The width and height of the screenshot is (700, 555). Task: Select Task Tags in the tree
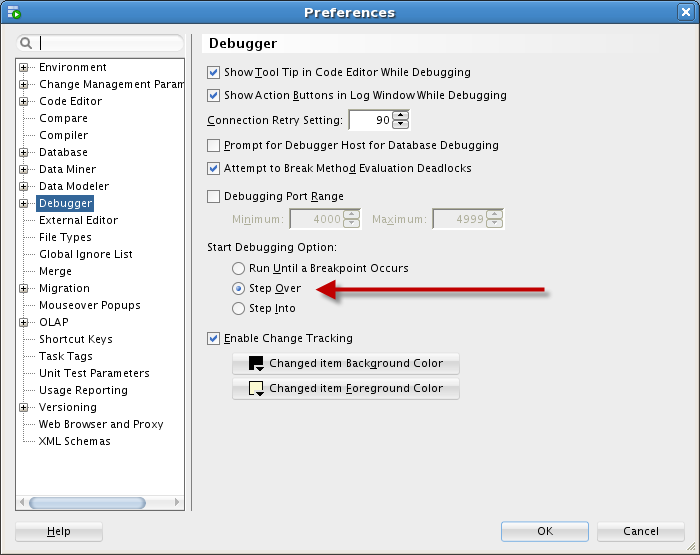66,356
